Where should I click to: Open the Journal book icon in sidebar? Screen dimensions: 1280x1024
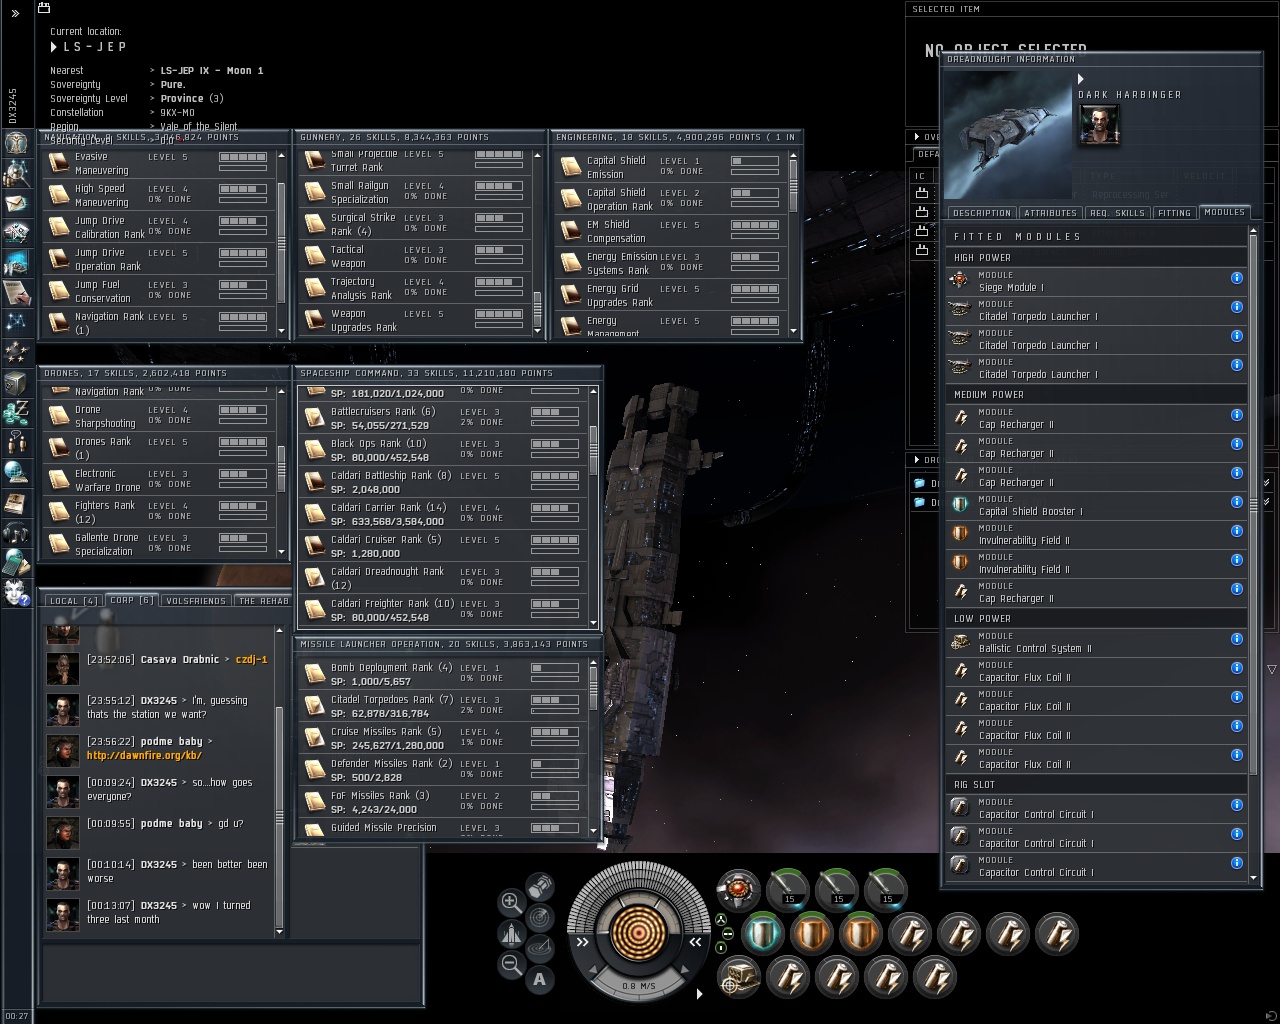point(16,502)
